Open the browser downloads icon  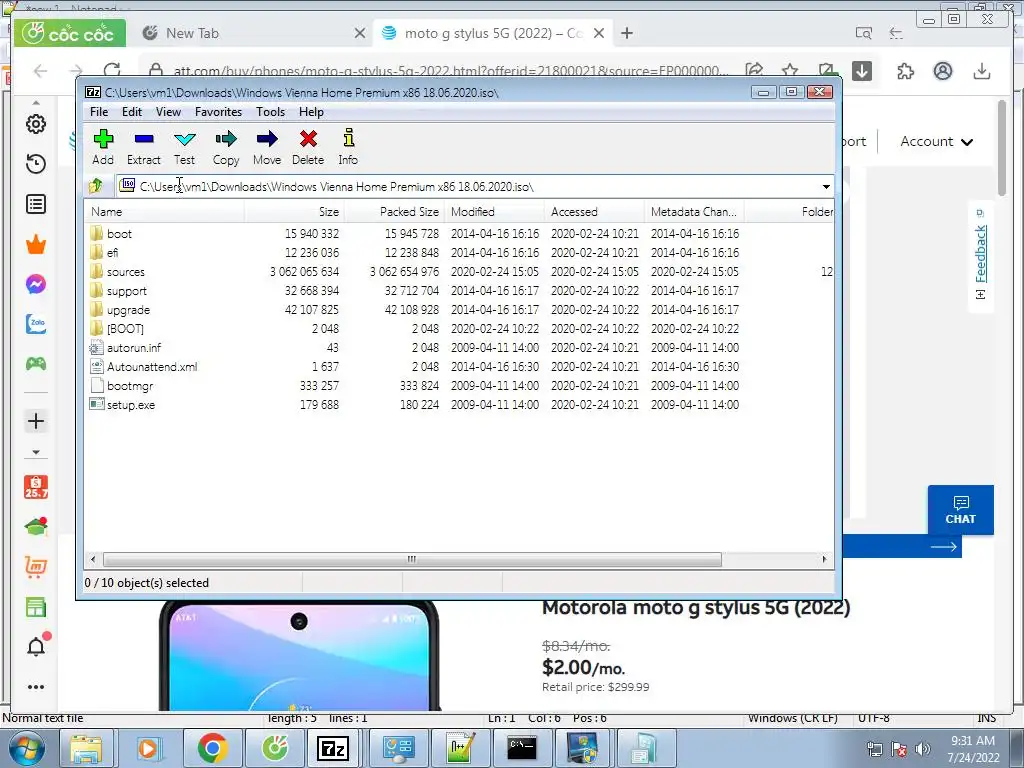point(982,71)
